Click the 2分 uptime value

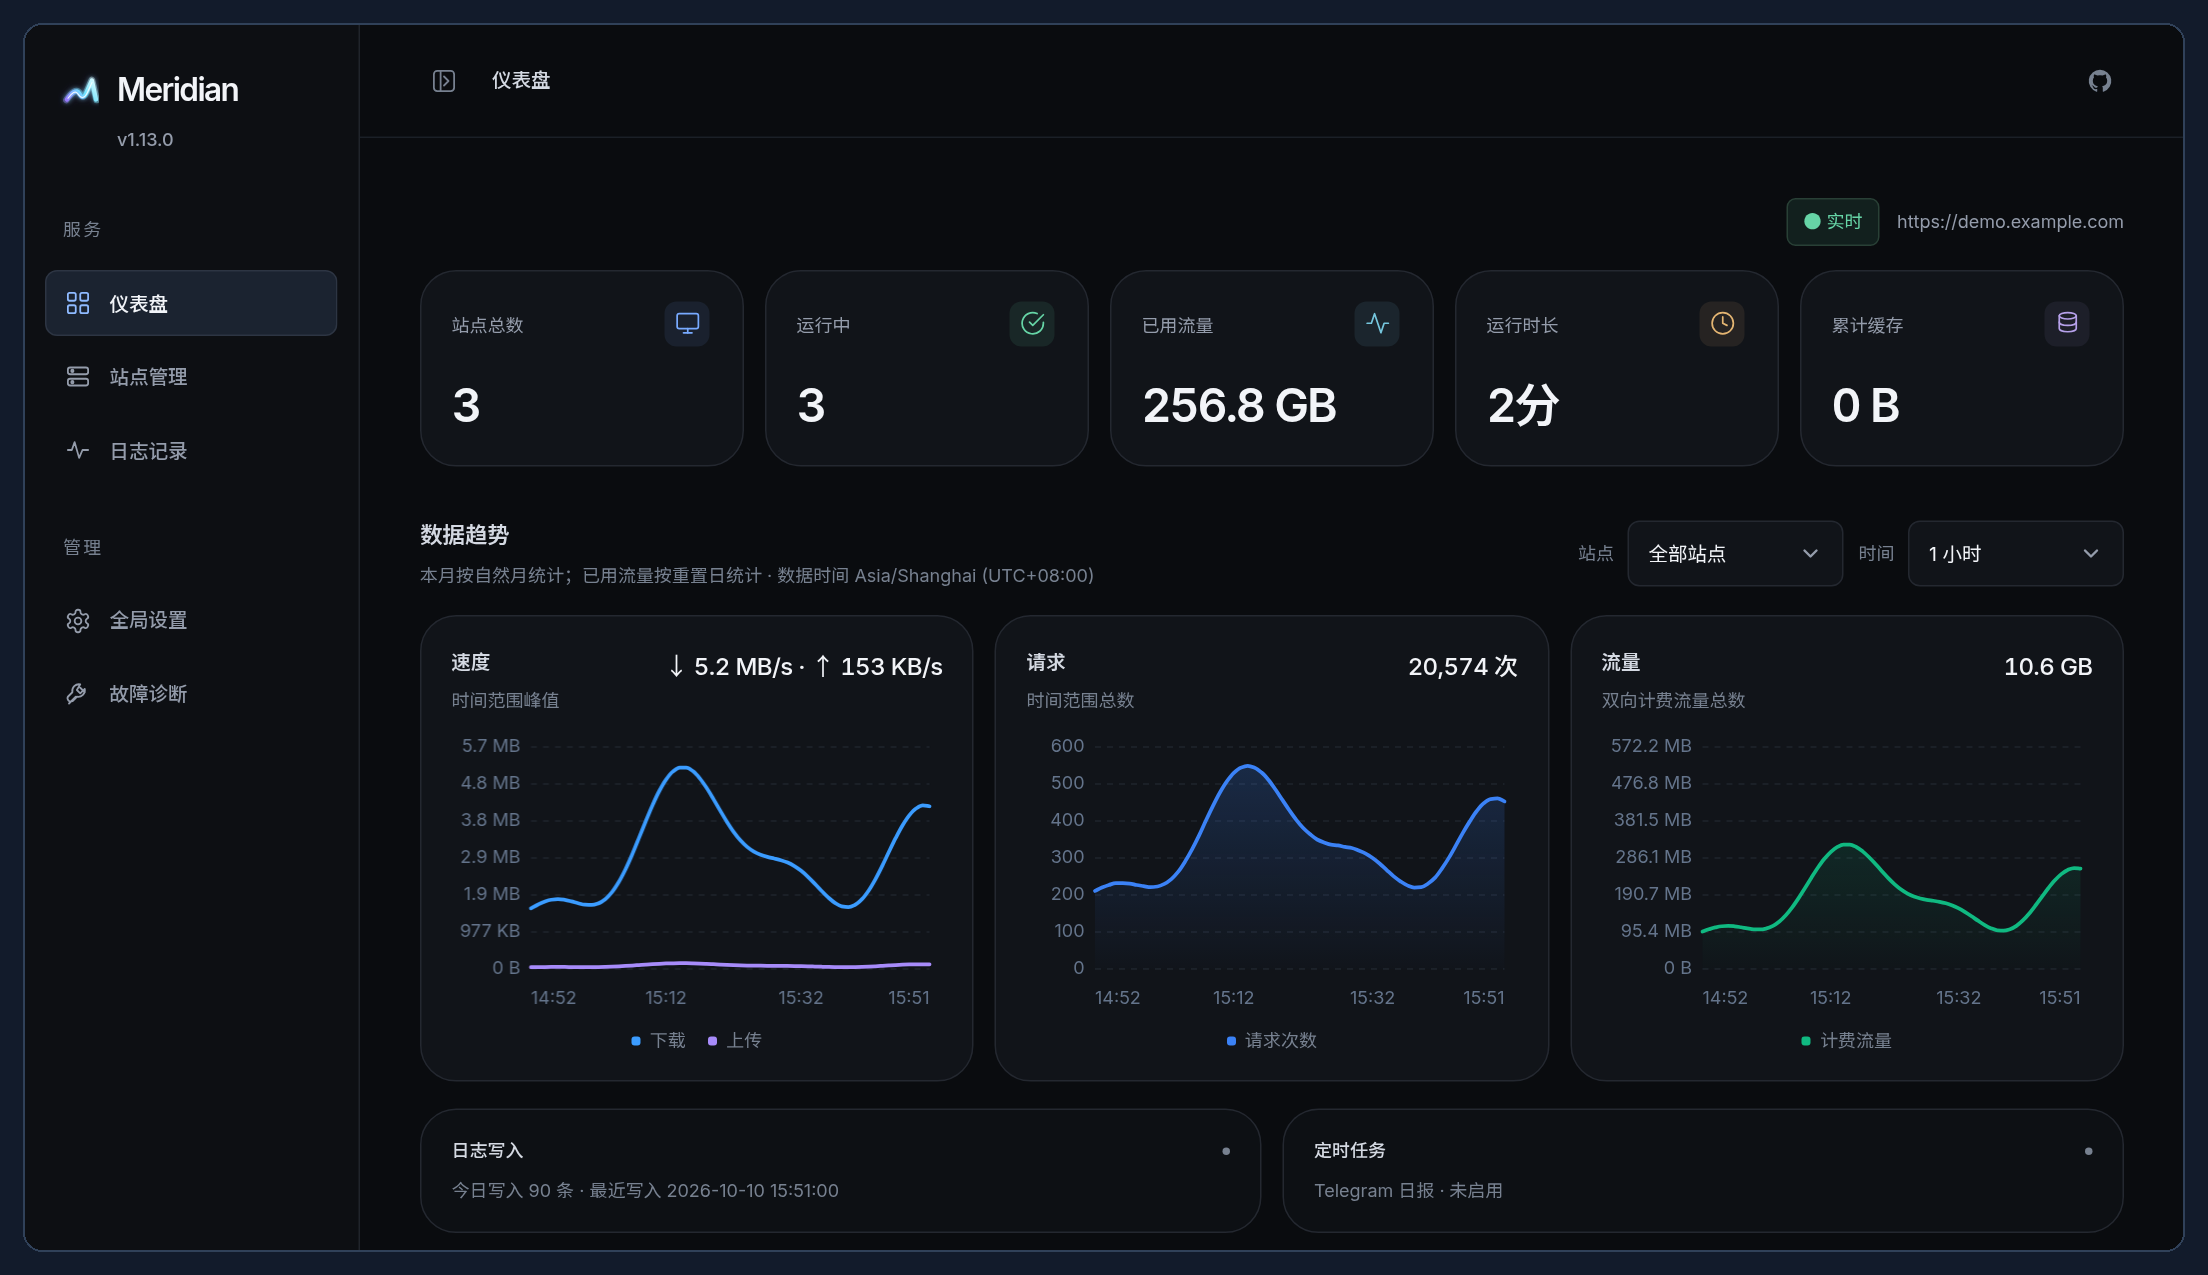(1523, 406)
